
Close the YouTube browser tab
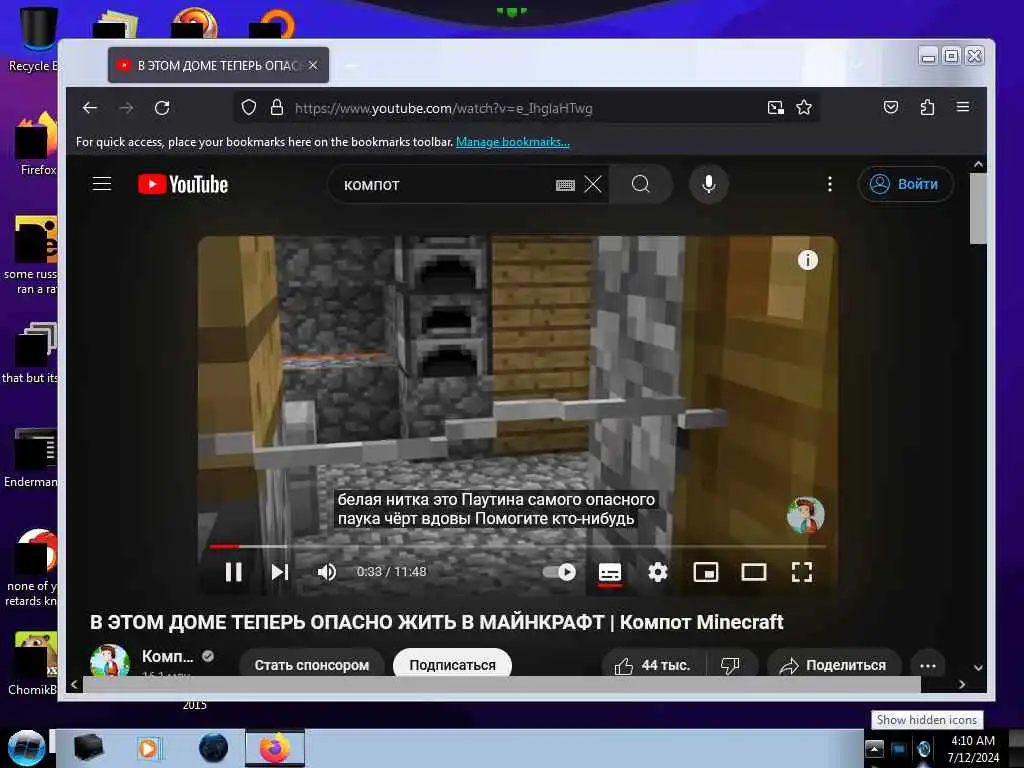313,65
